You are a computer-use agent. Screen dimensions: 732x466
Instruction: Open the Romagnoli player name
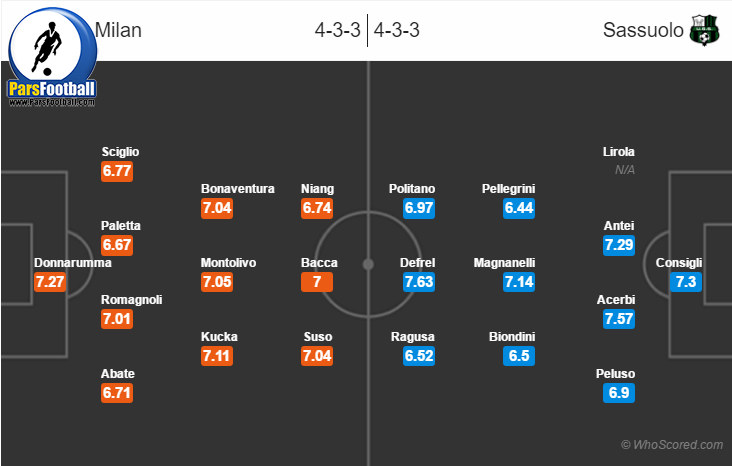pyautogui.click(x=131, y=300)
